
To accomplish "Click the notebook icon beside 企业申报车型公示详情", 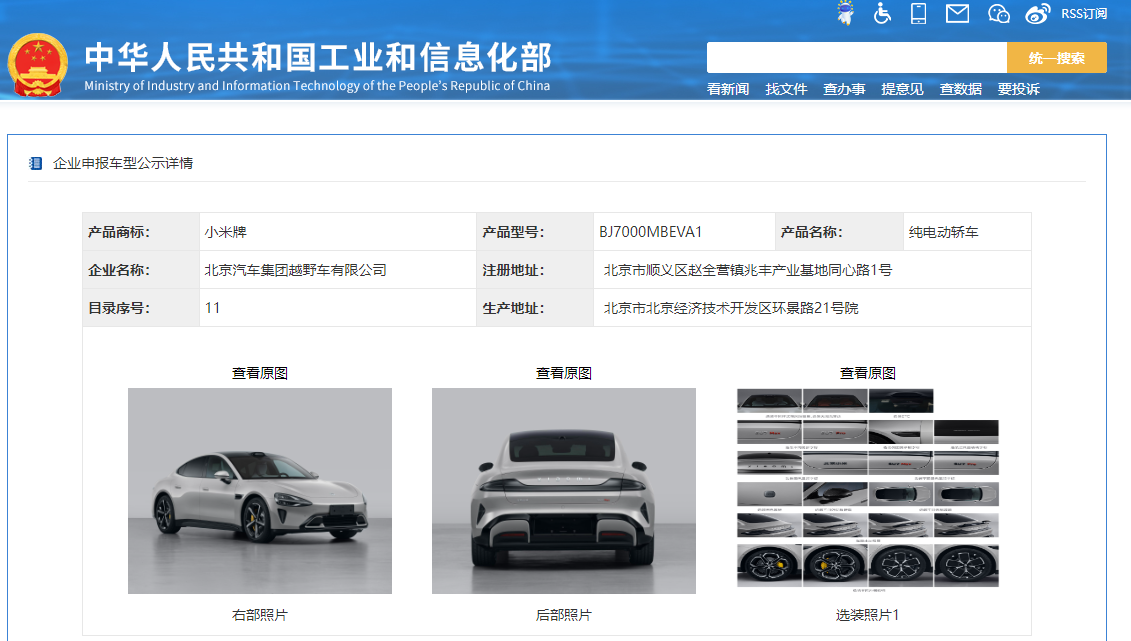I will click(x=36, y=163).
